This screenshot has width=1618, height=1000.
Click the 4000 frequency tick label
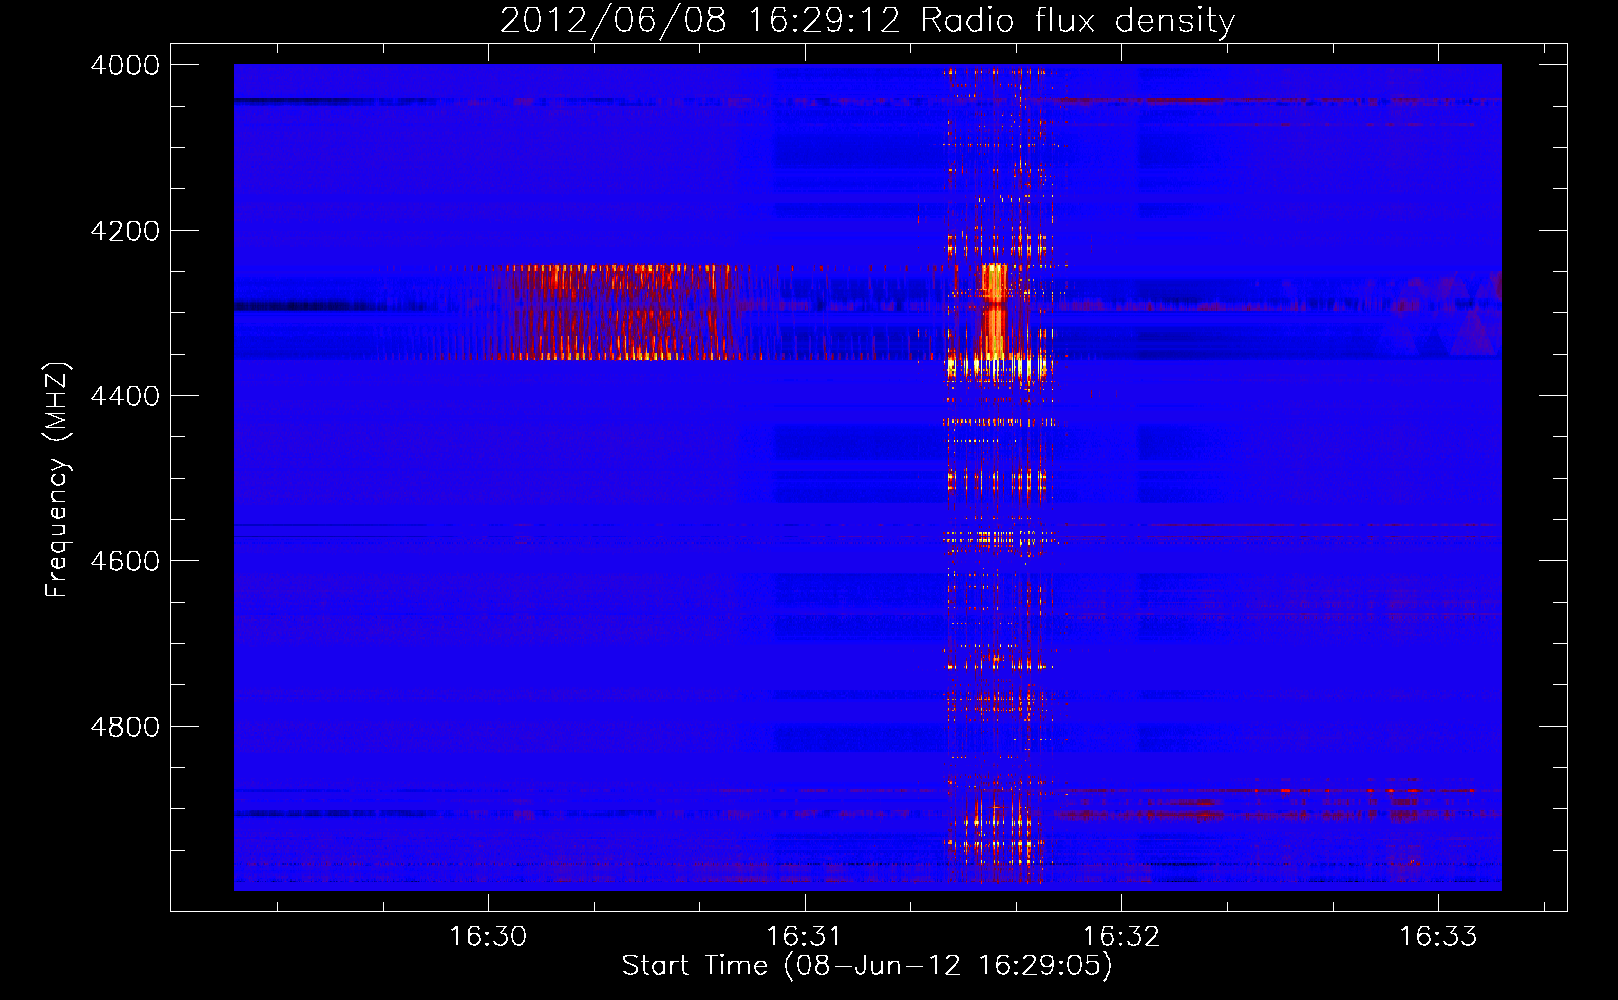pos(125,65)
